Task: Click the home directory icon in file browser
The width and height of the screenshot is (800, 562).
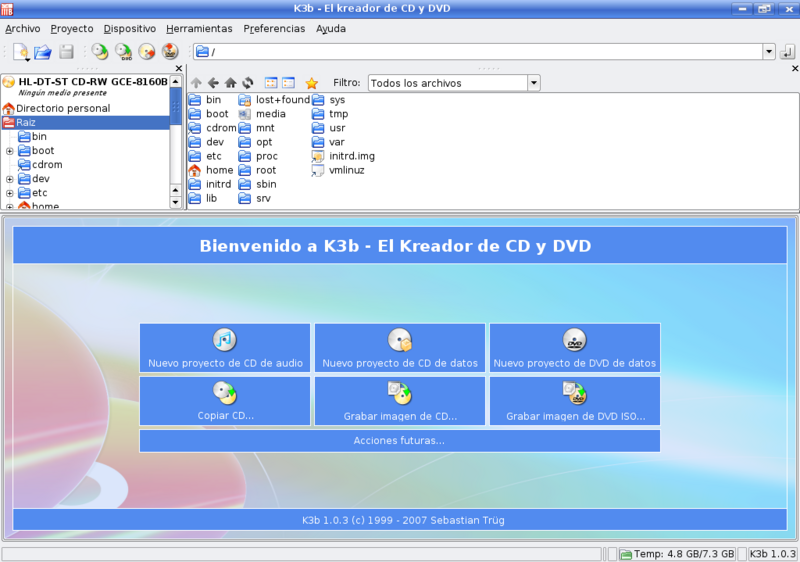Action: 231,83
